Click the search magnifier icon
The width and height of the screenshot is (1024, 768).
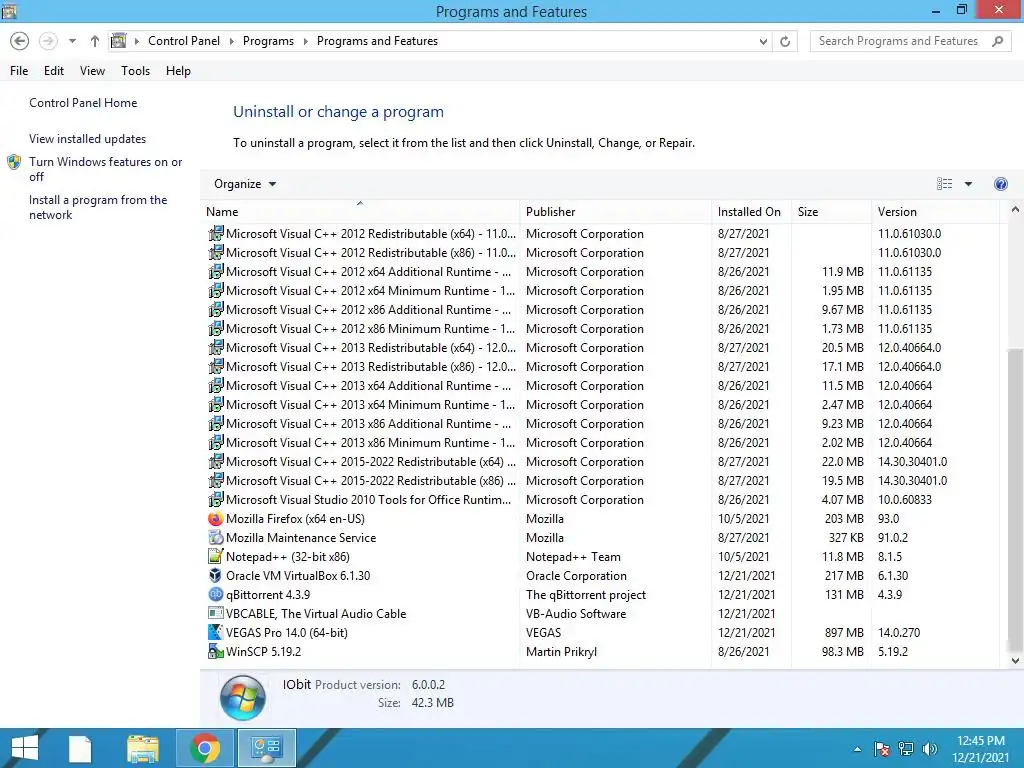coord(997,41)
